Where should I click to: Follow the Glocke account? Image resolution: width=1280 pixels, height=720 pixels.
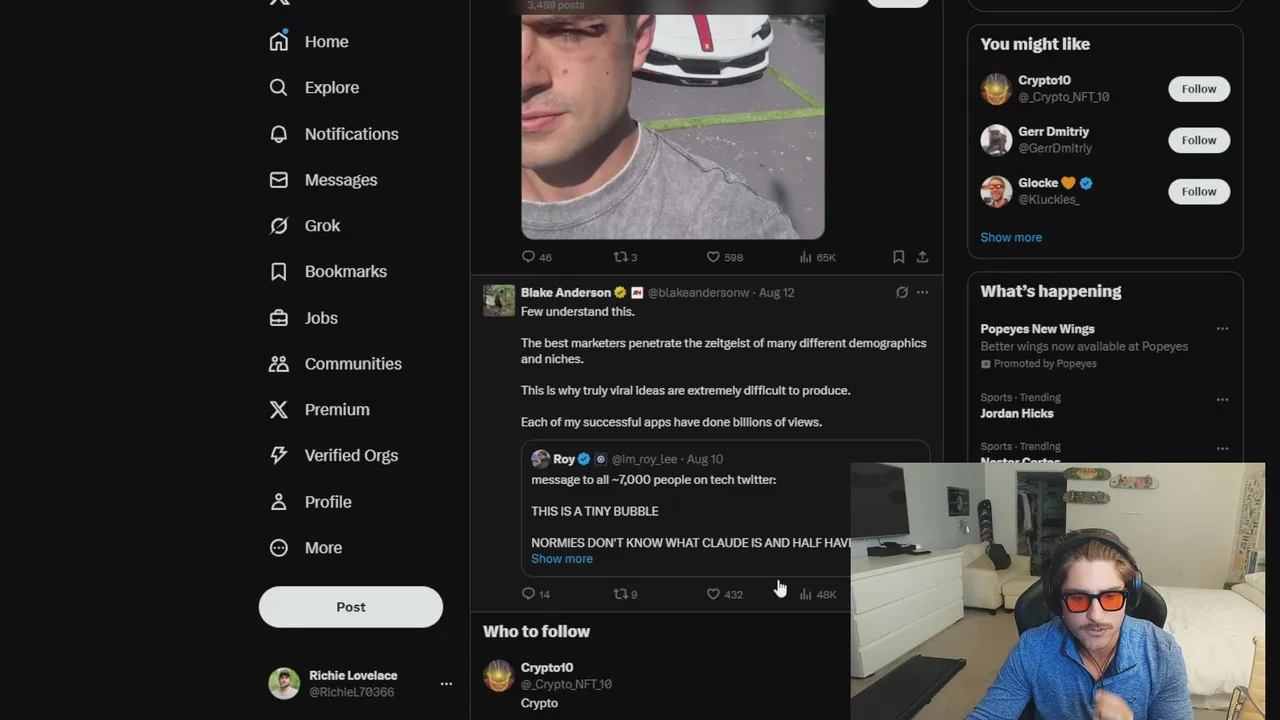[x=1199, y=191]
